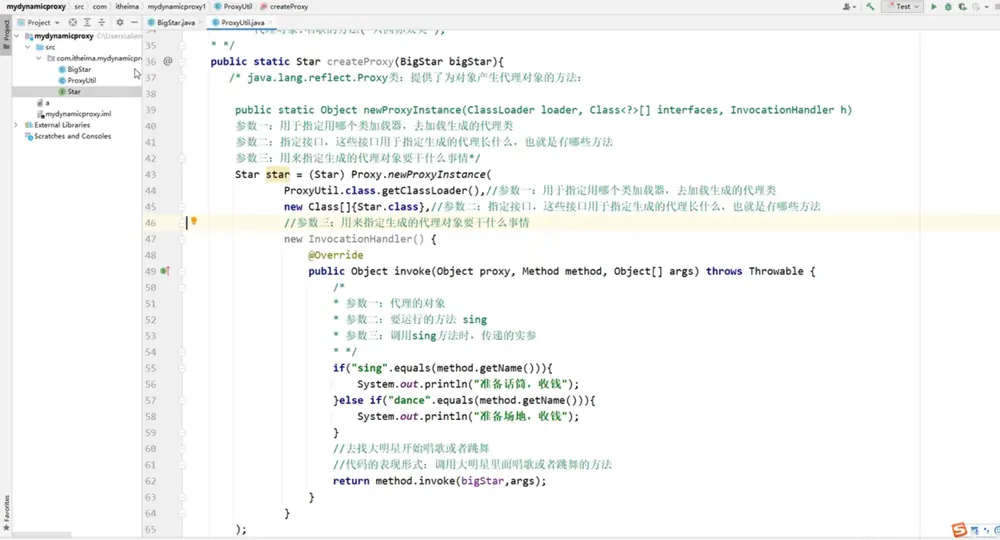
Task: Click the Collapse All icon in the Project panel
Action: [101, 22]
